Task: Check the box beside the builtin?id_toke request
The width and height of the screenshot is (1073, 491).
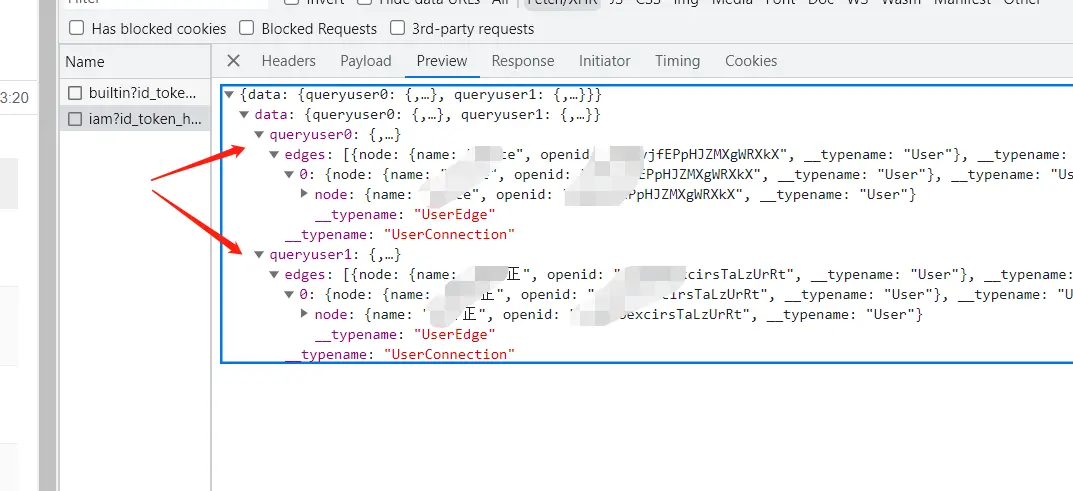Action: [75, 93]
